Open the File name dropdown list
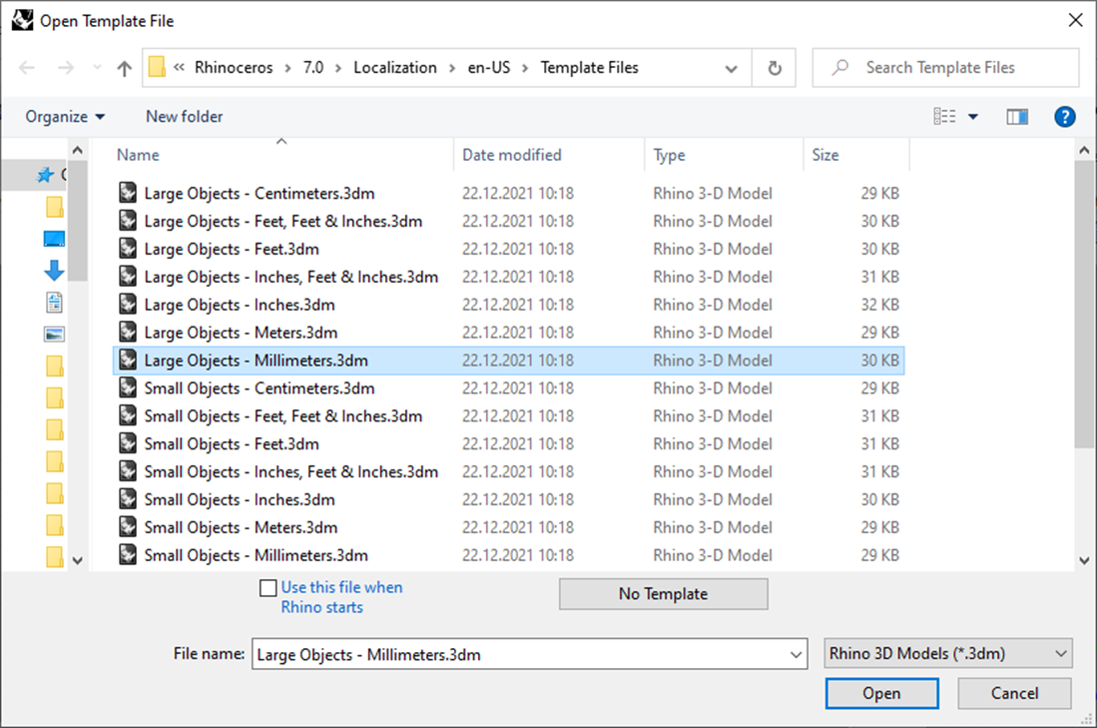Screen dimensions: 1097x728 point(795,655)
